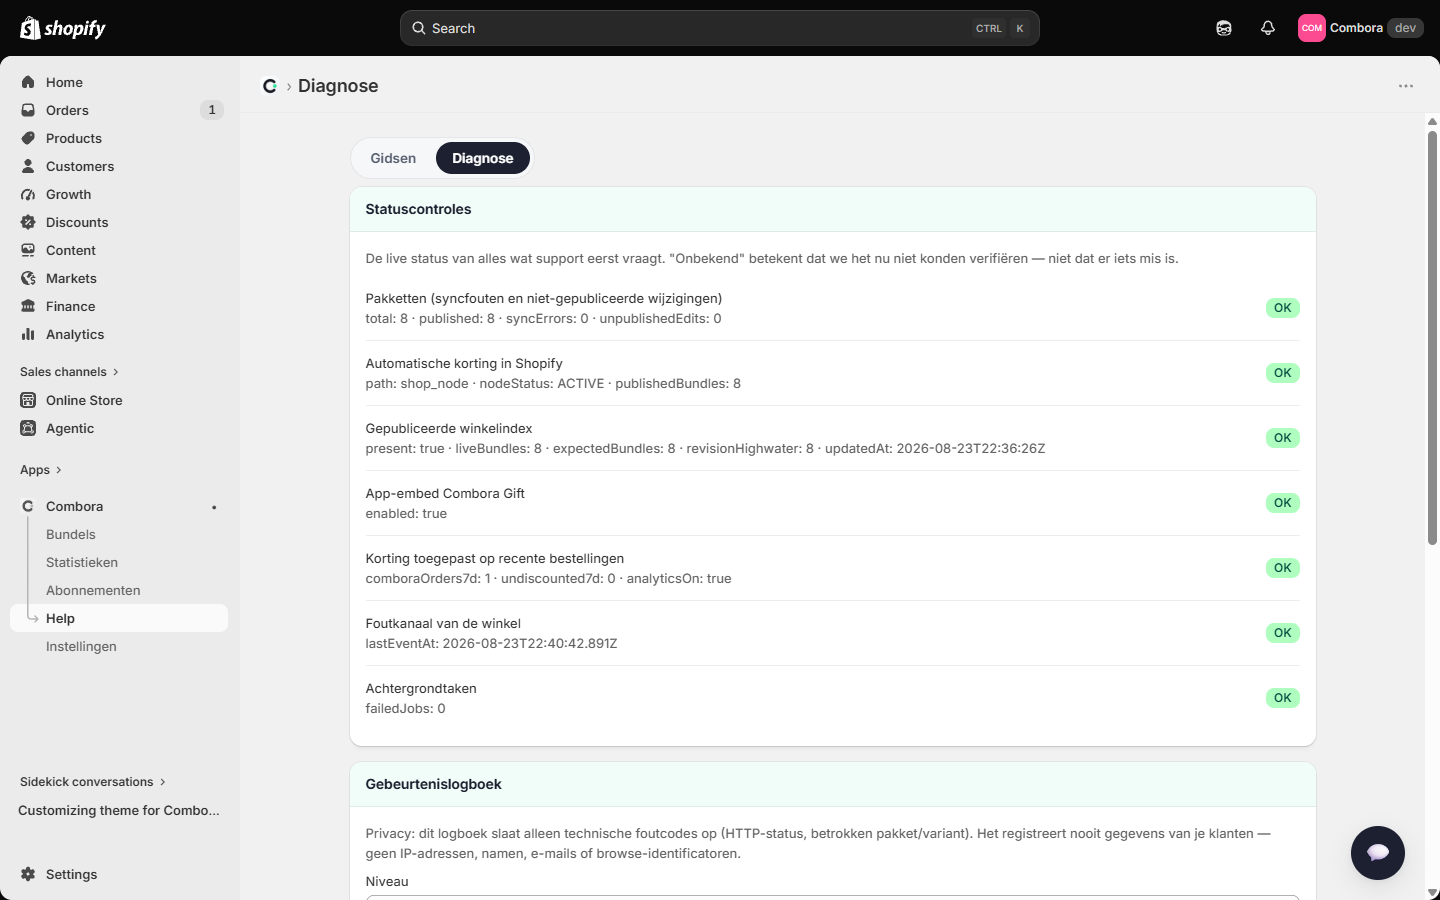The height and width of the screenshot is (900, 1440).
Task: Click the 'App-embed Combora Gift' row title
Action: [445, 493]
